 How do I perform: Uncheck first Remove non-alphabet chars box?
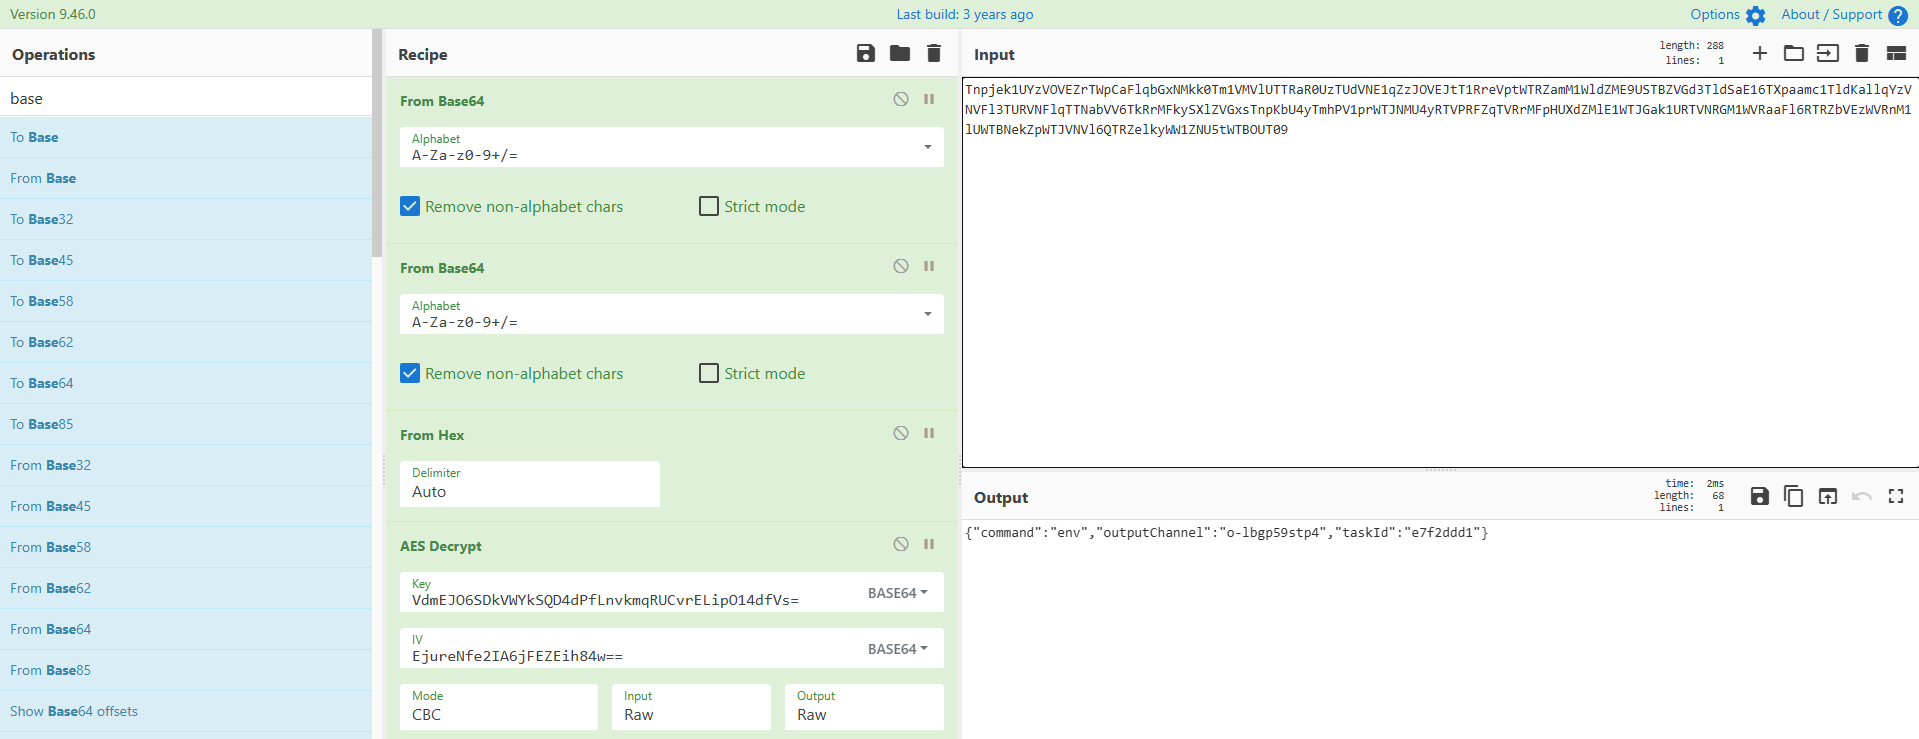click(x=410, y=207)
